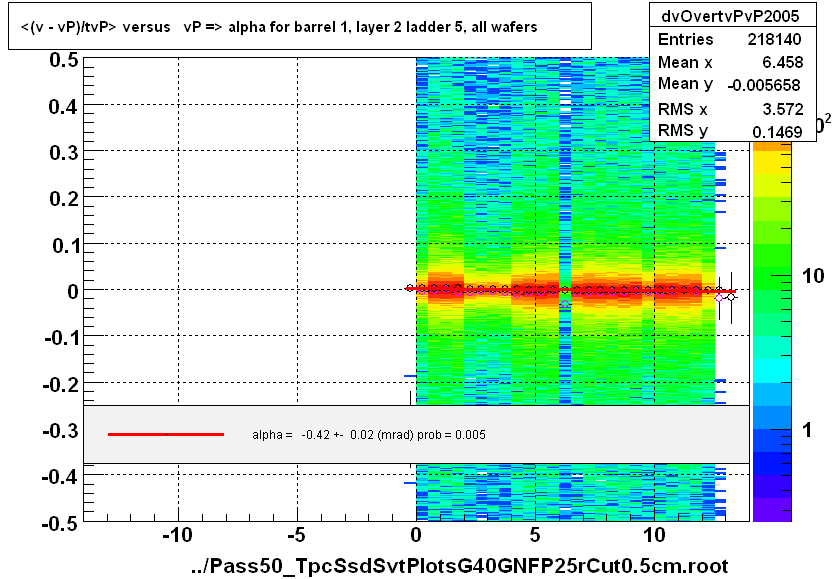
Task: Click the y-axis label -0.5
Action: 61,524
